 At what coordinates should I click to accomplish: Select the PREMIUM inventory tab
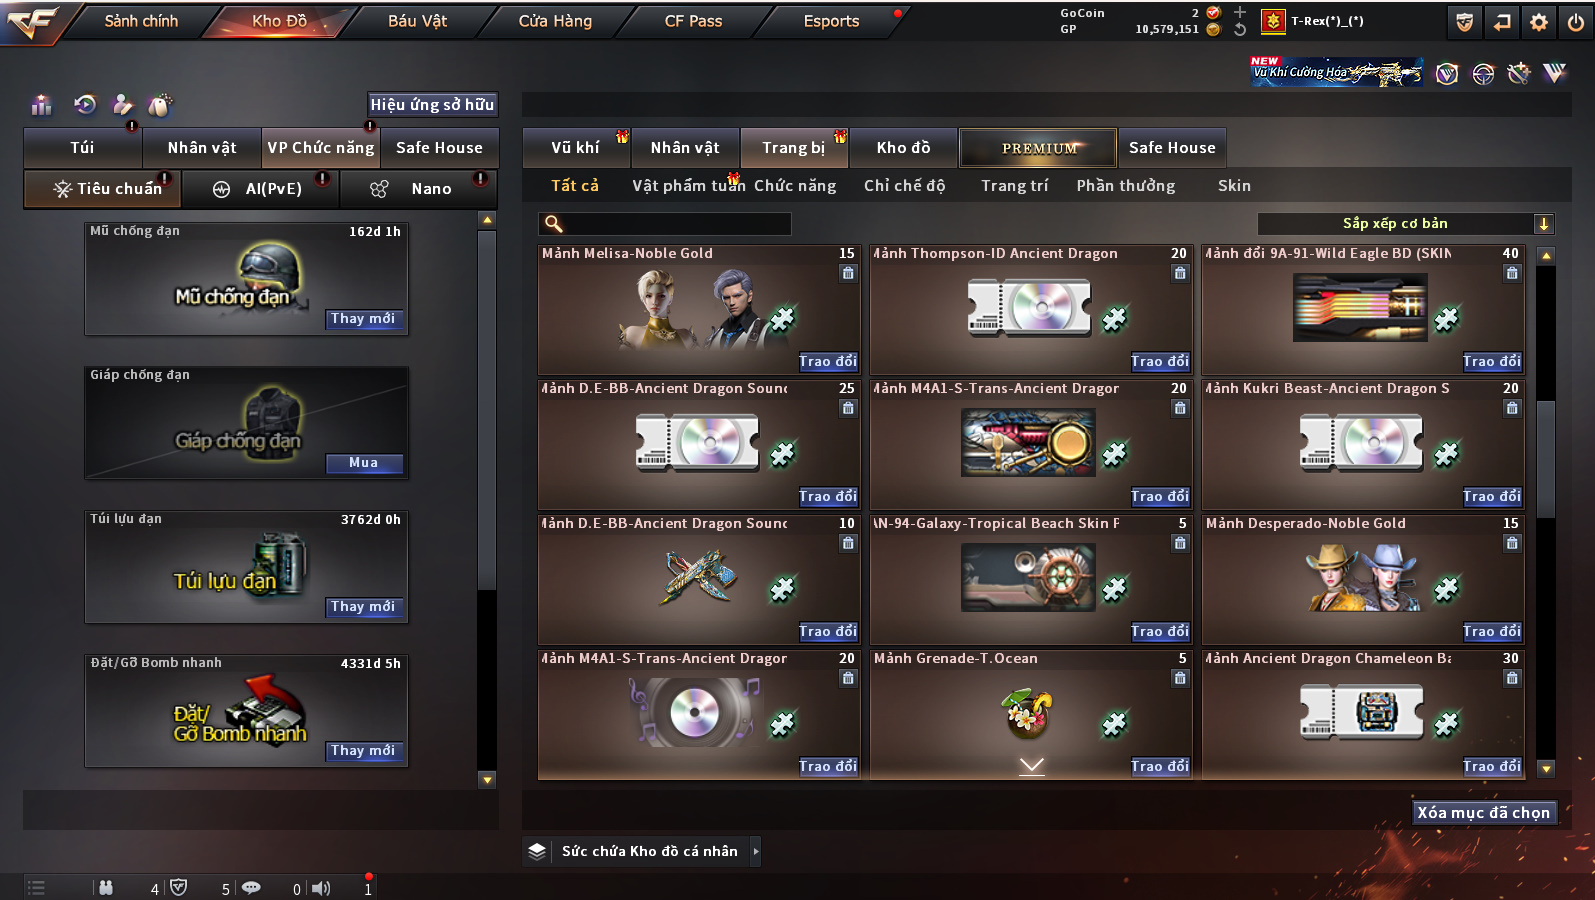point(1038,148)
